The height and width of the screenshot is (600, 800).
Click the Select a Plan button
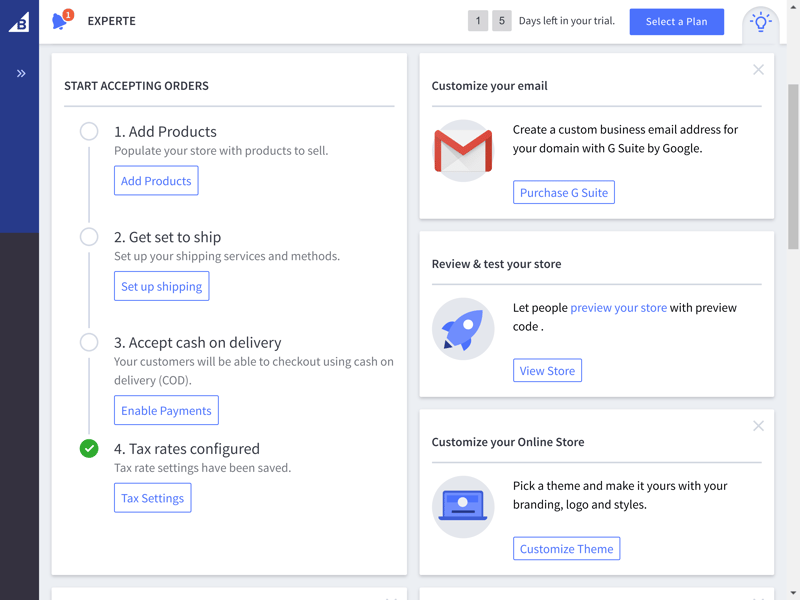pyautogui.click(x=677, y=21)
